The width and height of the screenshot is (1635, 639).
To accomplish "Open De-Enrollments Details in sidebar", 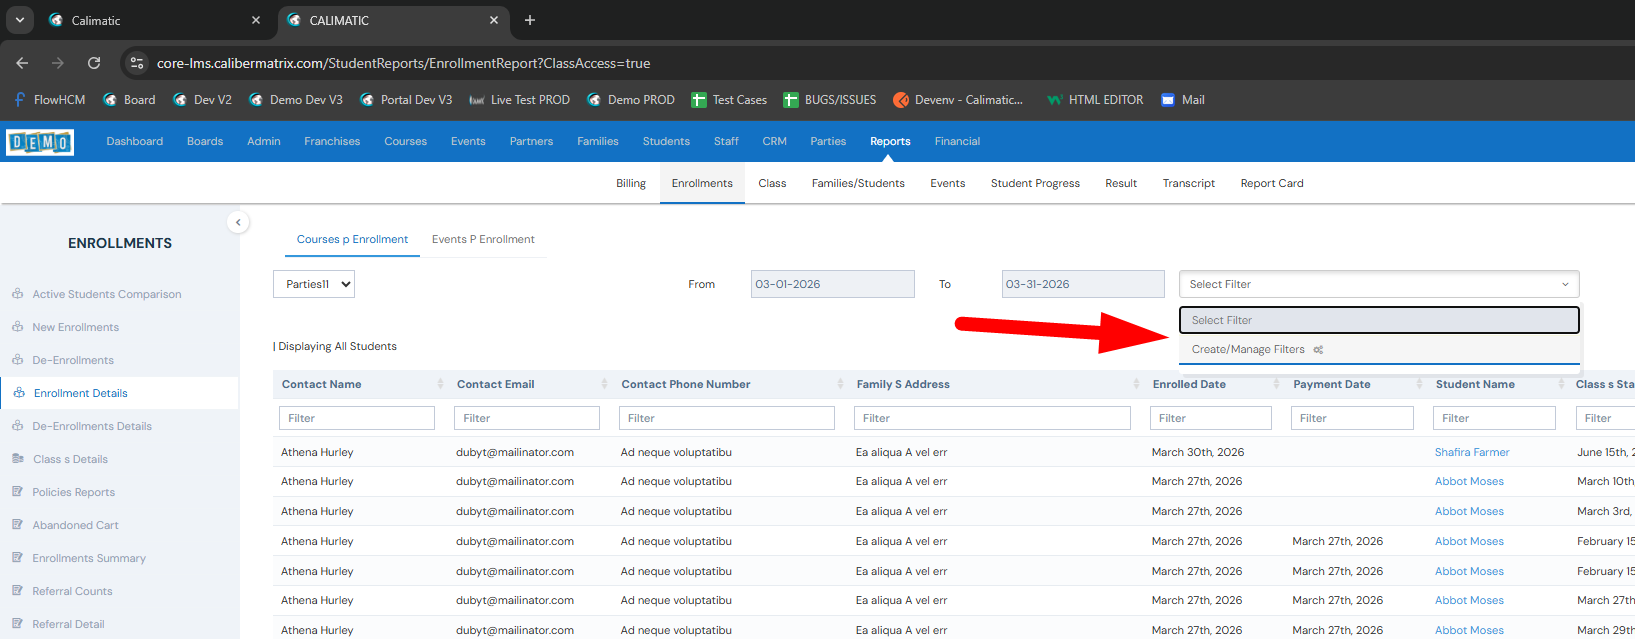I will click(92, 426).
